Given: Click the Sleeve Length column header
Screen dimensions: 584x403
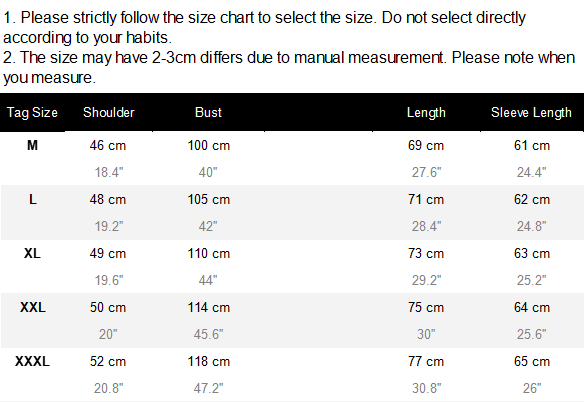Looking at the screenshot, I should click(531, 112).
